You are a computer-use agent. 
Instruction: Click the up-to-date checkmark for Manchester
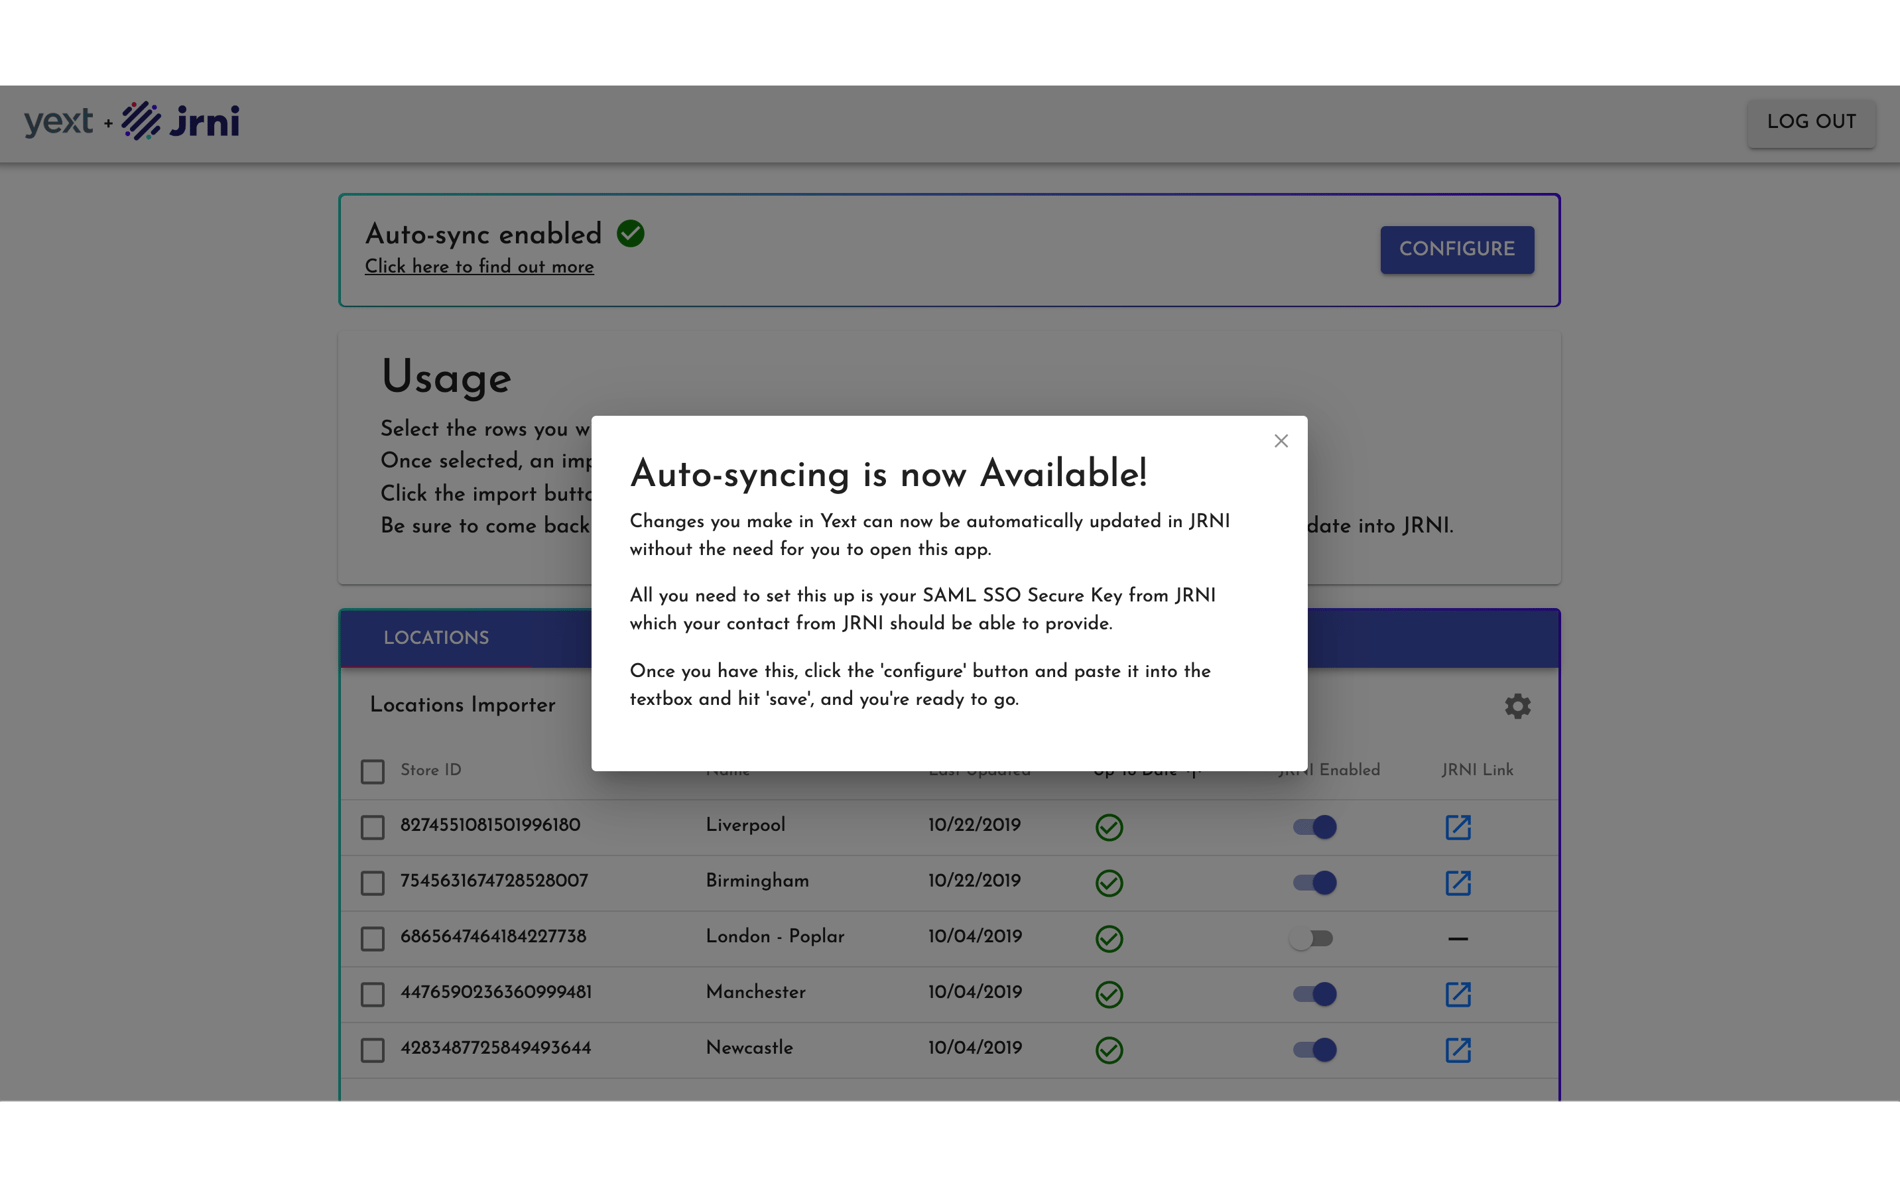click(1109, 994)
